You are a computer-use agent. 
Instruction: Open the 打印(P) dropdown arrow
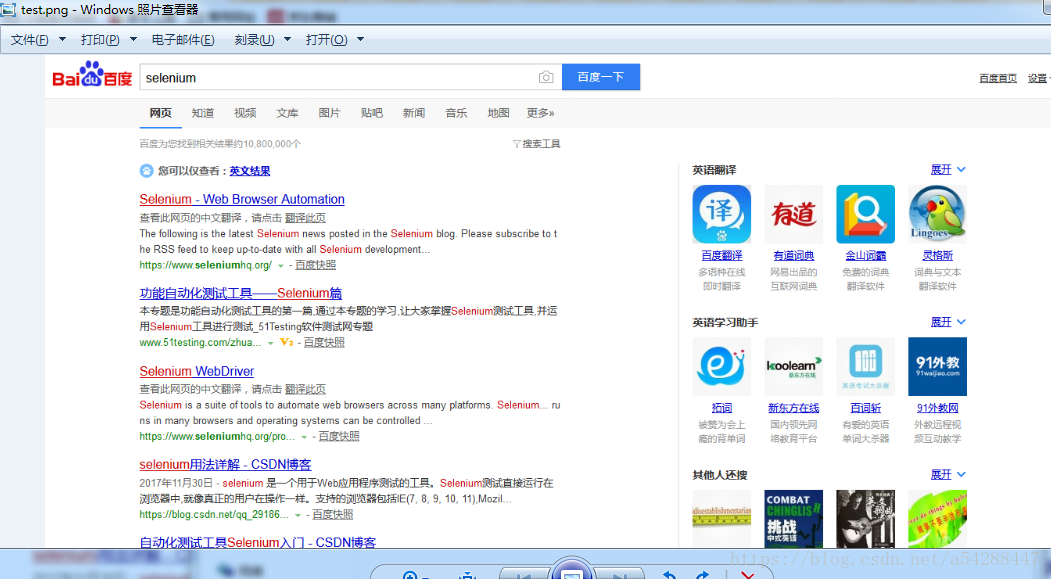coord(133,40)
